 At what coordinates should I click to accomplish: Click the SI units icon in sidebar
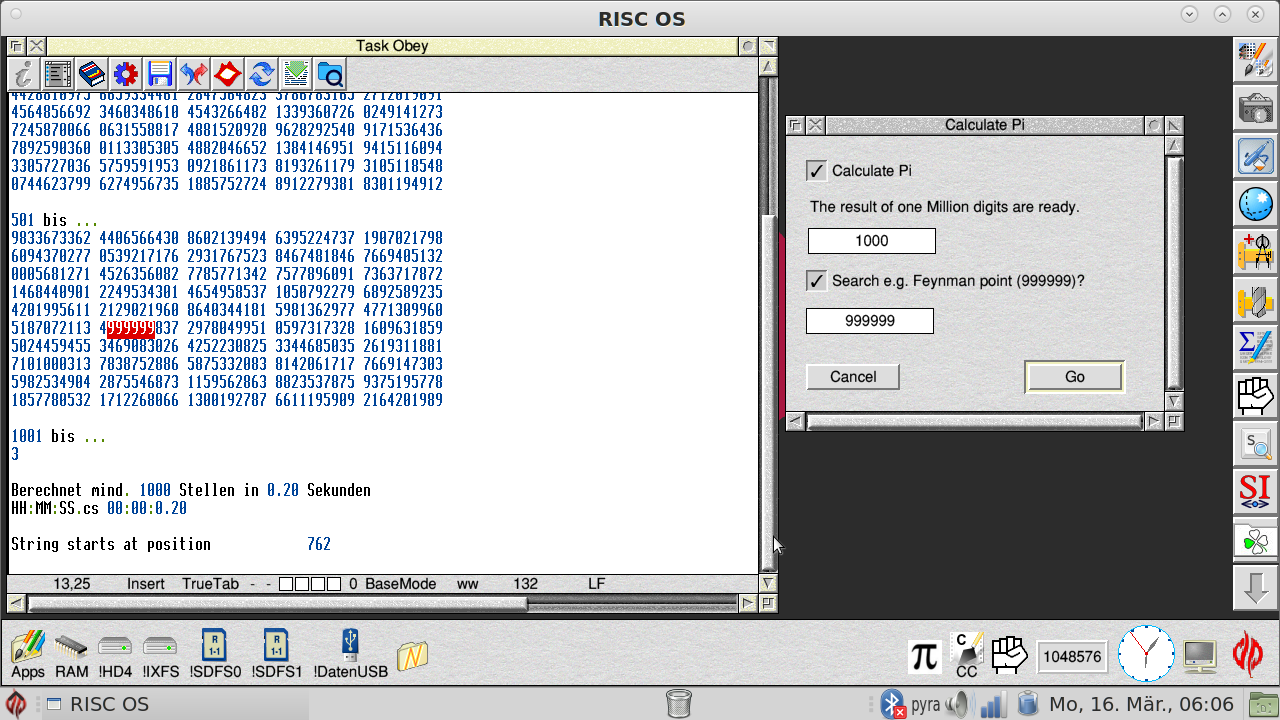tap(1255, 490)
